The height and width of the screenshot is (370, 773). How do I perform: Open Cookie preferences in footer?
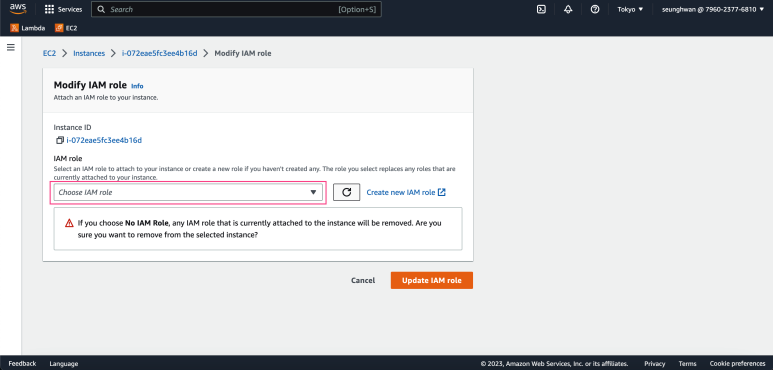738,364
